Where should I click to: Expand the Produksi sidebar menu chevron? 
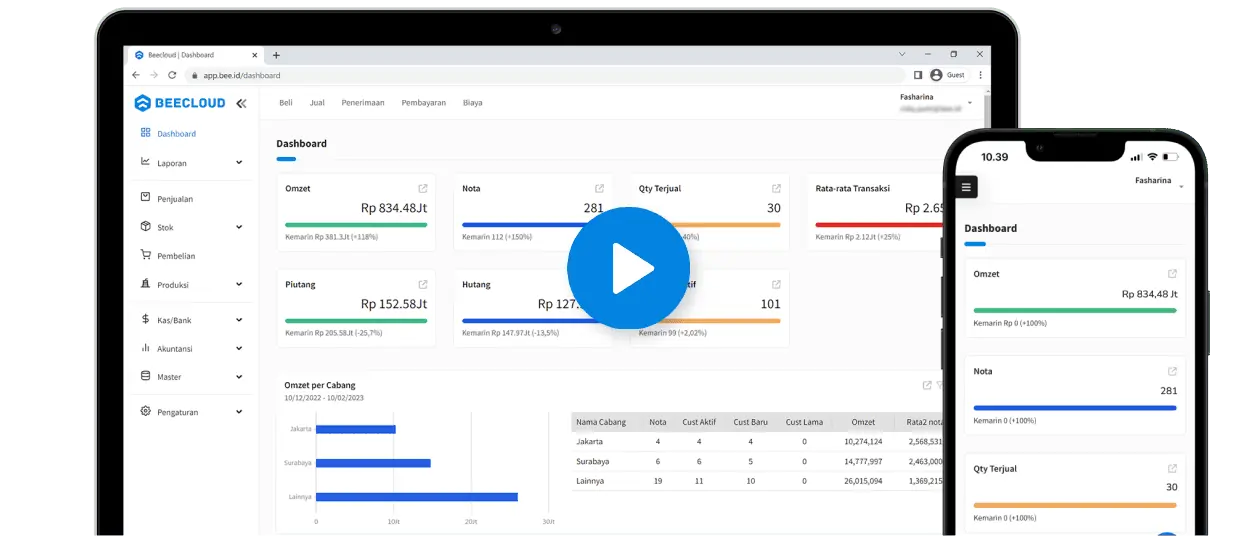click(239, 284)
